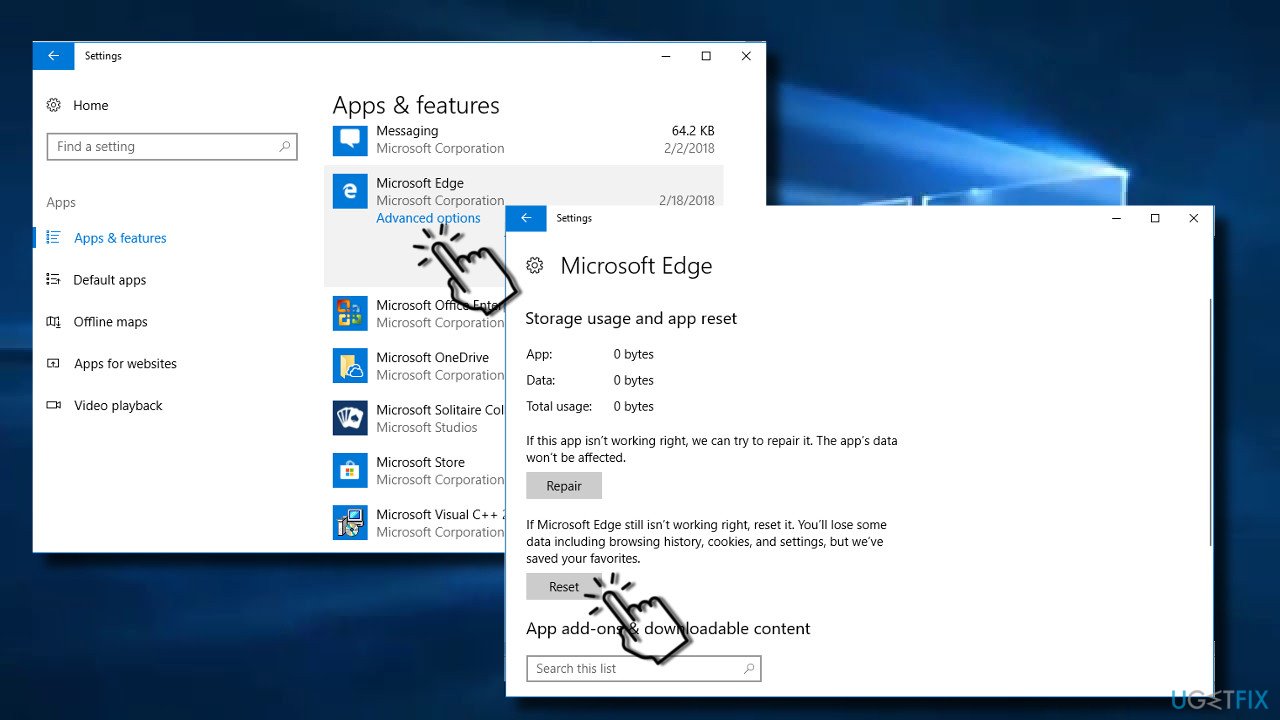This screenshot has width=1280, height=720.
Task: Close the Microsoft Edge settings window
Action: point(1193,218)
